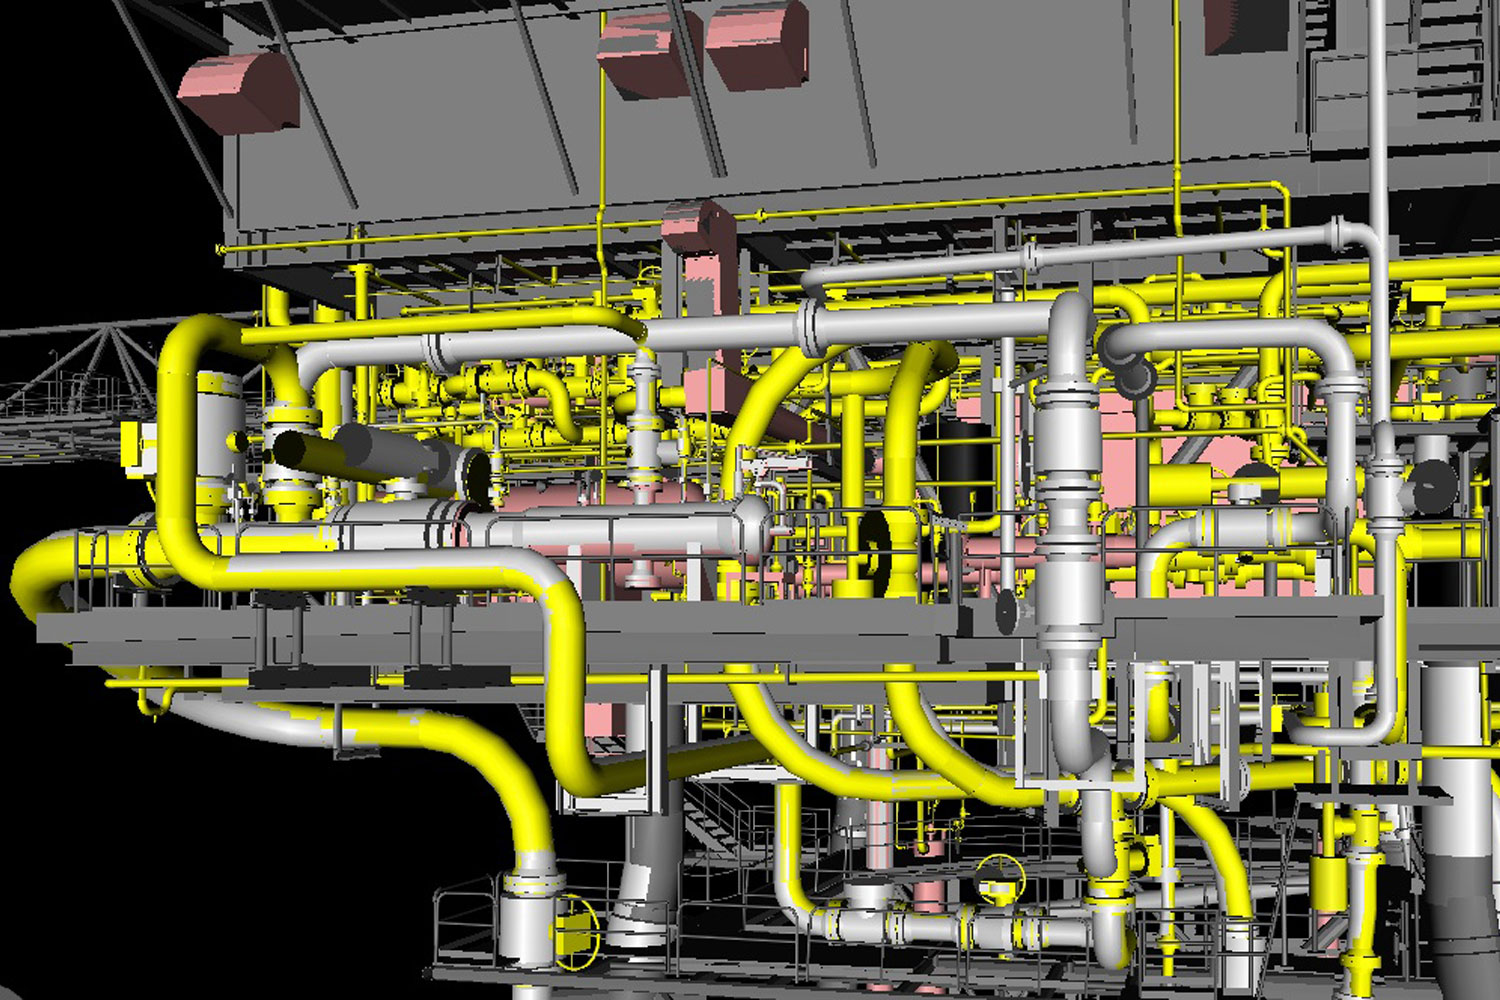Select the yellow-gray cylindrical vessel at upper left
Viewport: 1500px width, 1000px height.
point(220,420)
